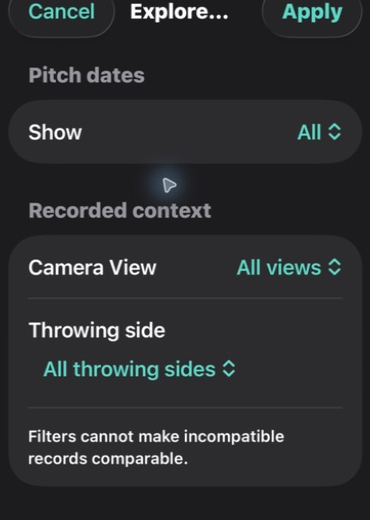Image resolution: width=370 pixels, height=520 pixels.
Task: Apply the selected filters
Action: click(312, 13)
